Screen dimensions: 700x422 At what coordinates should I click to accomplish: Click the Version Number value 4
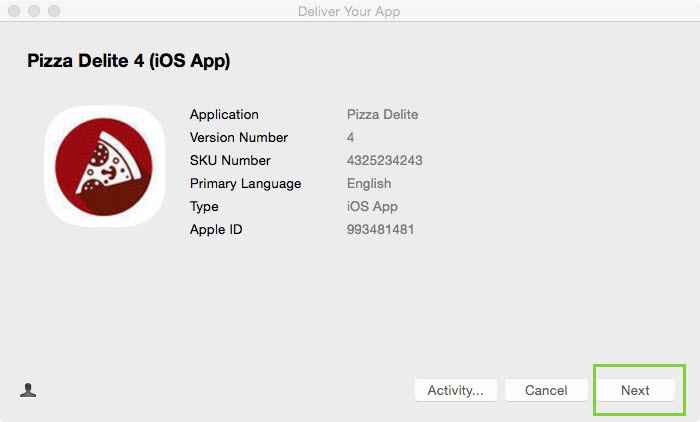pyautogui.click(x=350, y=138)
